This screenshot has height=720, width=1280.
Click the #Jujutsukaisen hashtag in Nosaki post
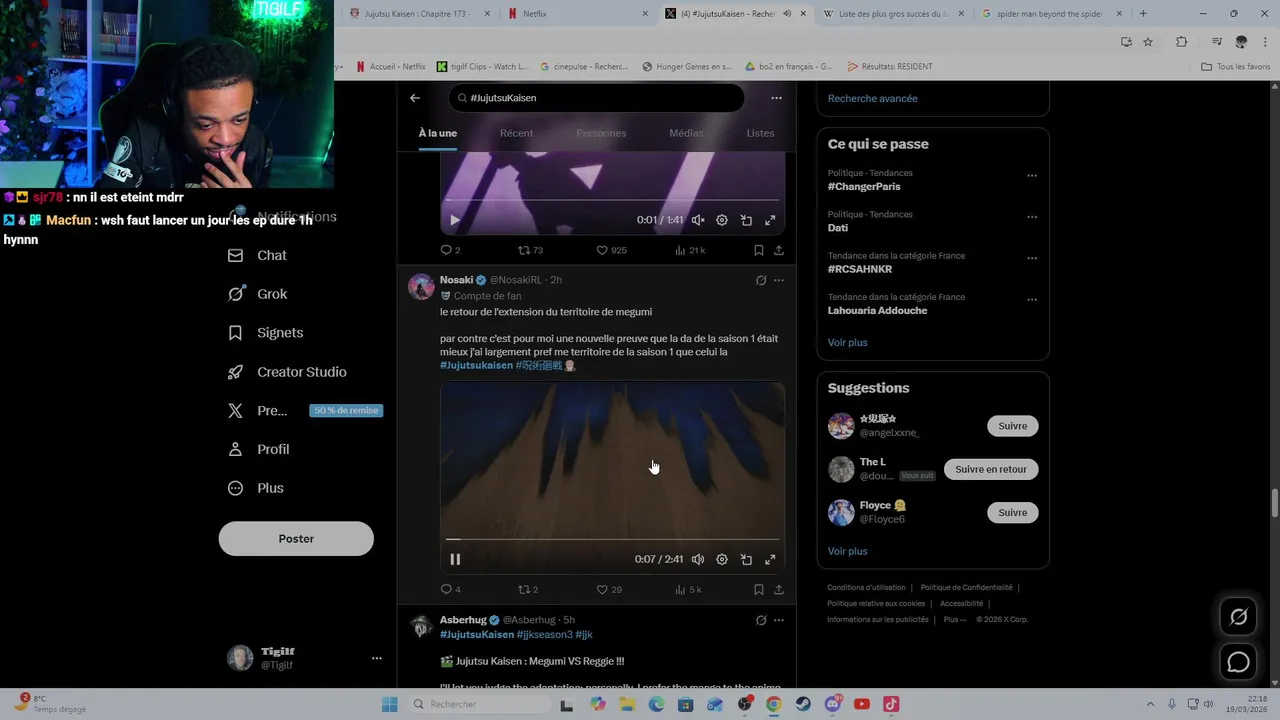click(476, 366)
